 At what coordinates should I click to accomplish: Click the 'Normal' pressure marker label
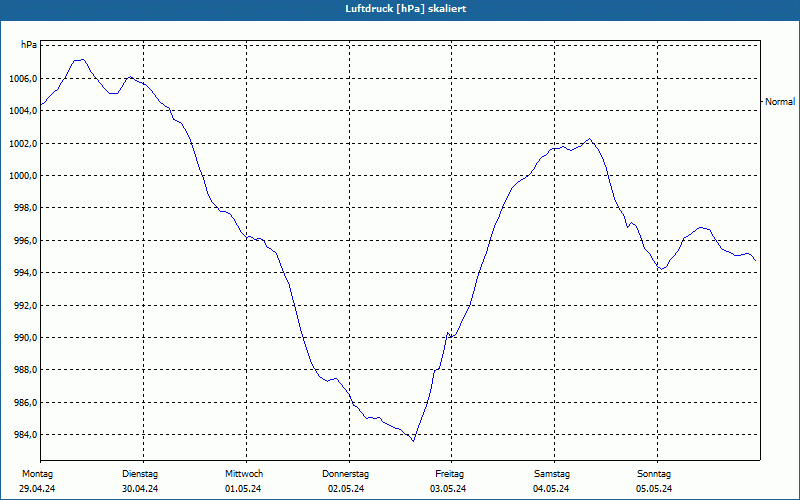coord(780,102)
